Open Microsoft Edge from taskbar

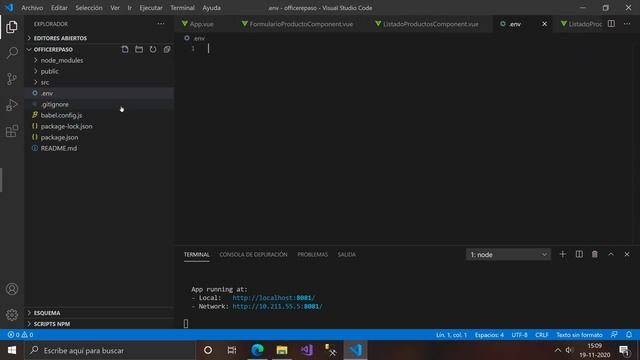[x=257, y=350]
